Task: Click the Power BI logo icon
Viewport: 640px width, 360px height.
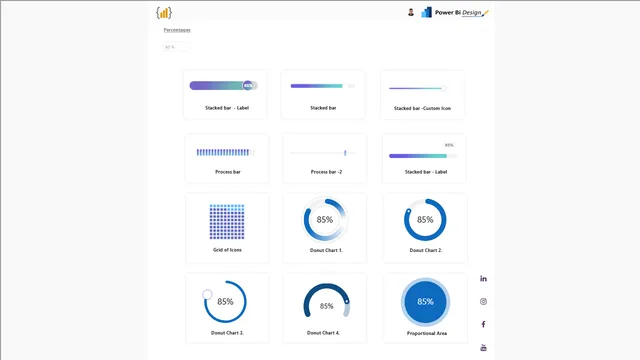Action: [427, 12]
